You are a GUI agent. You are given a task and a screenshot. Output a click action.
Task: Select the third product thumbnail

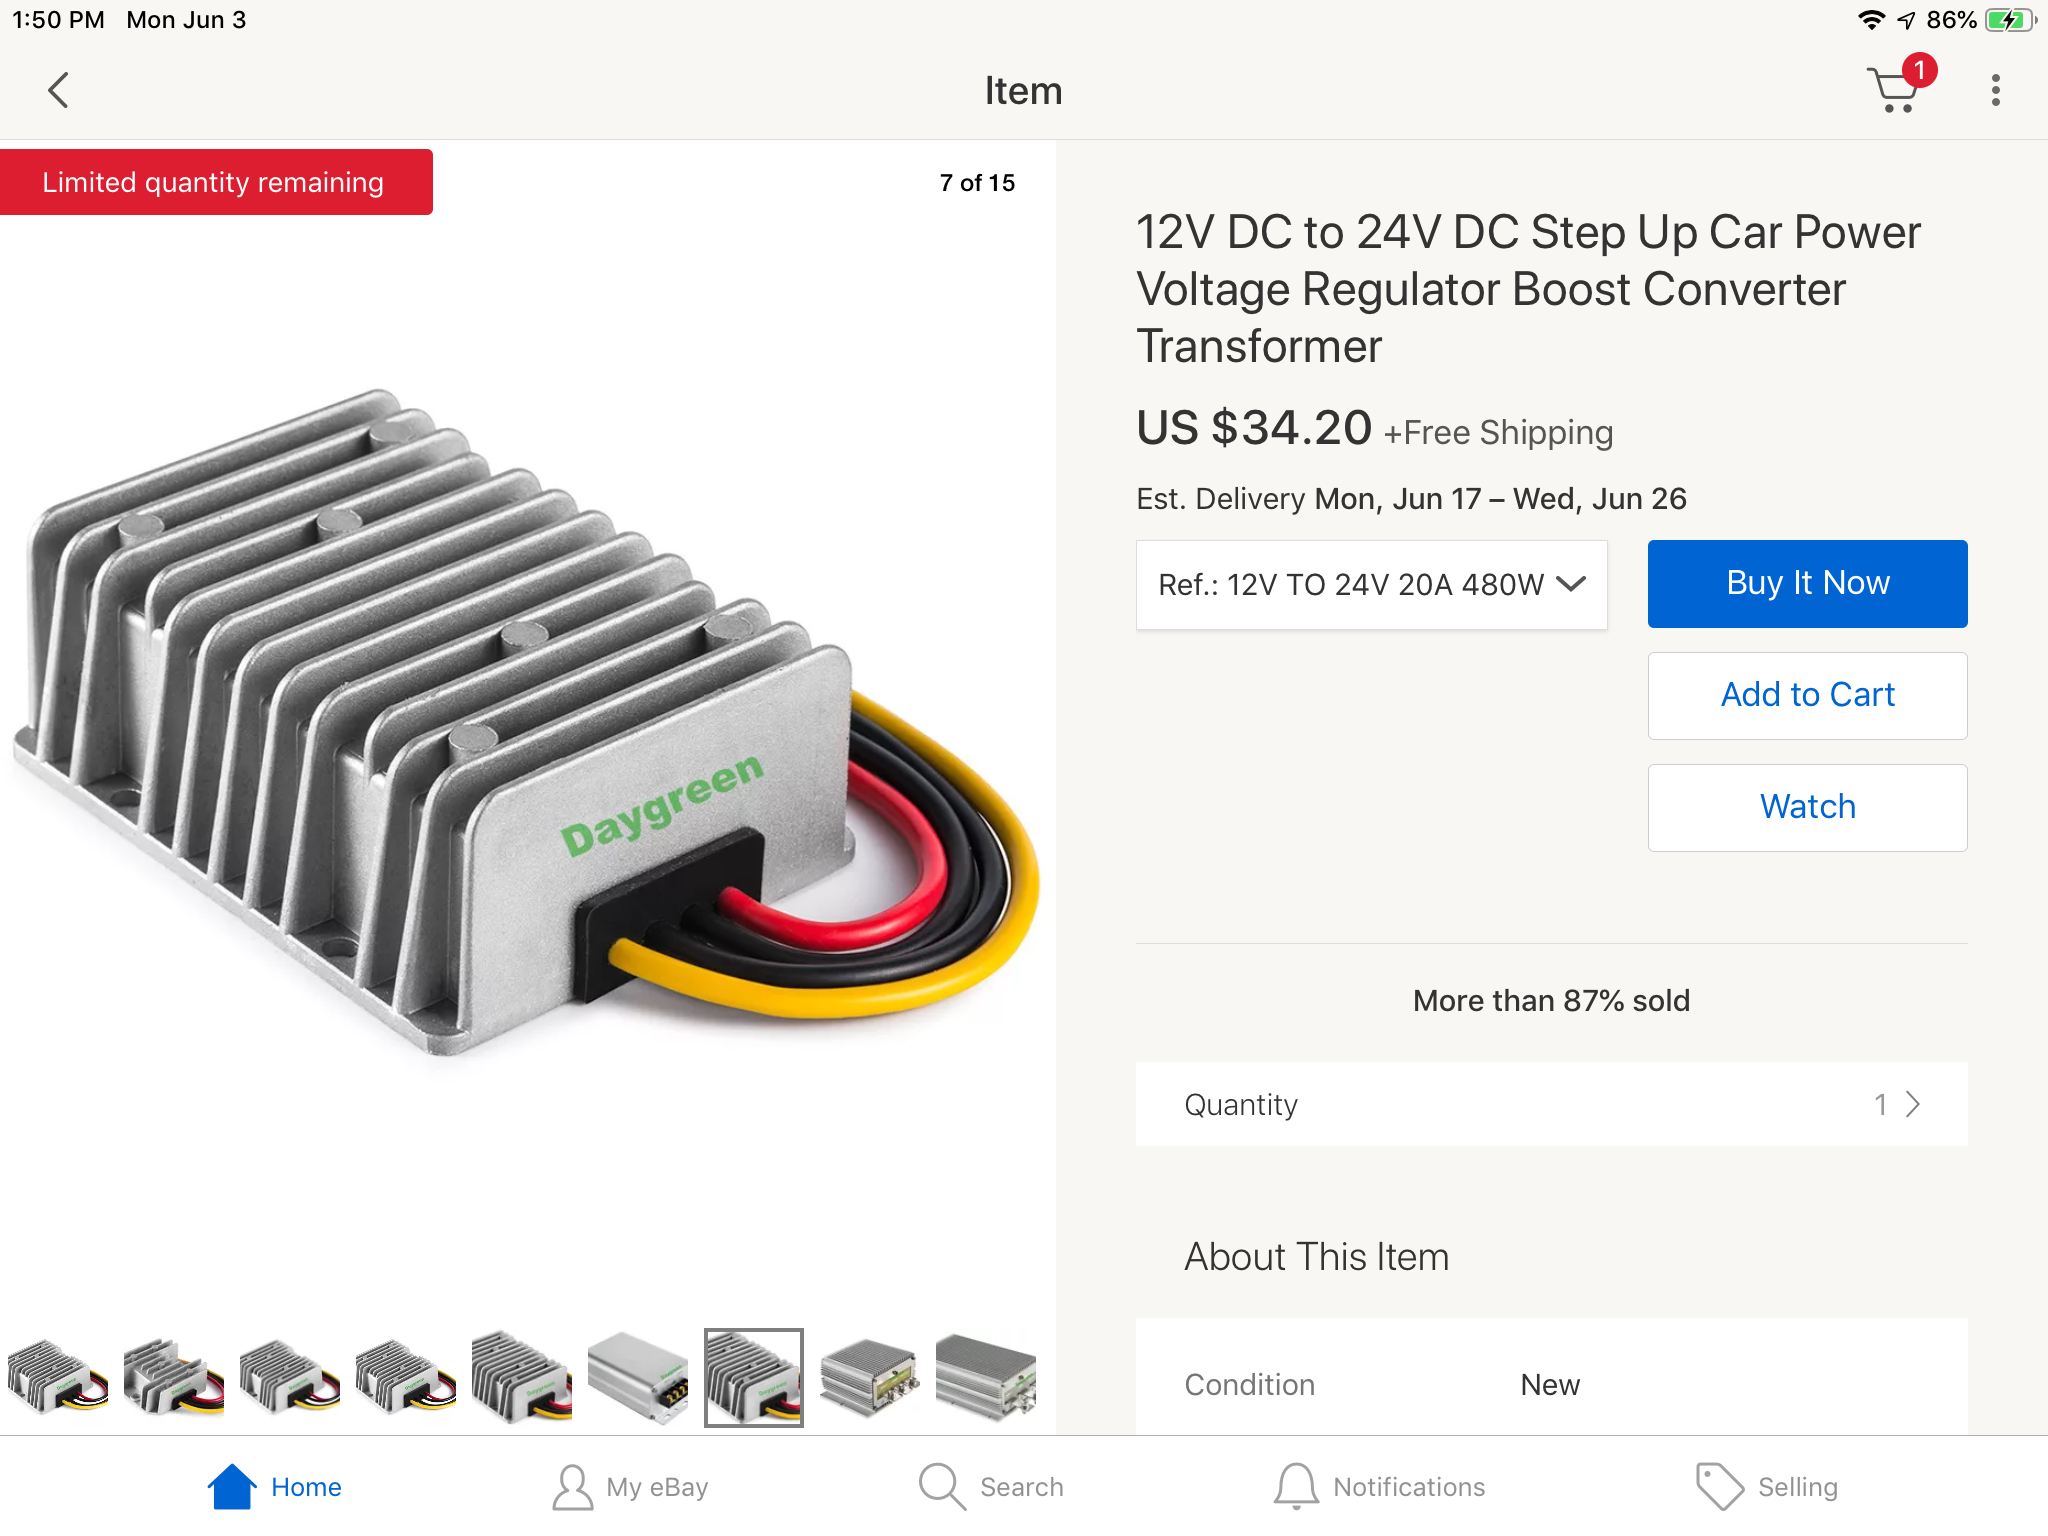coord(290,1378)
